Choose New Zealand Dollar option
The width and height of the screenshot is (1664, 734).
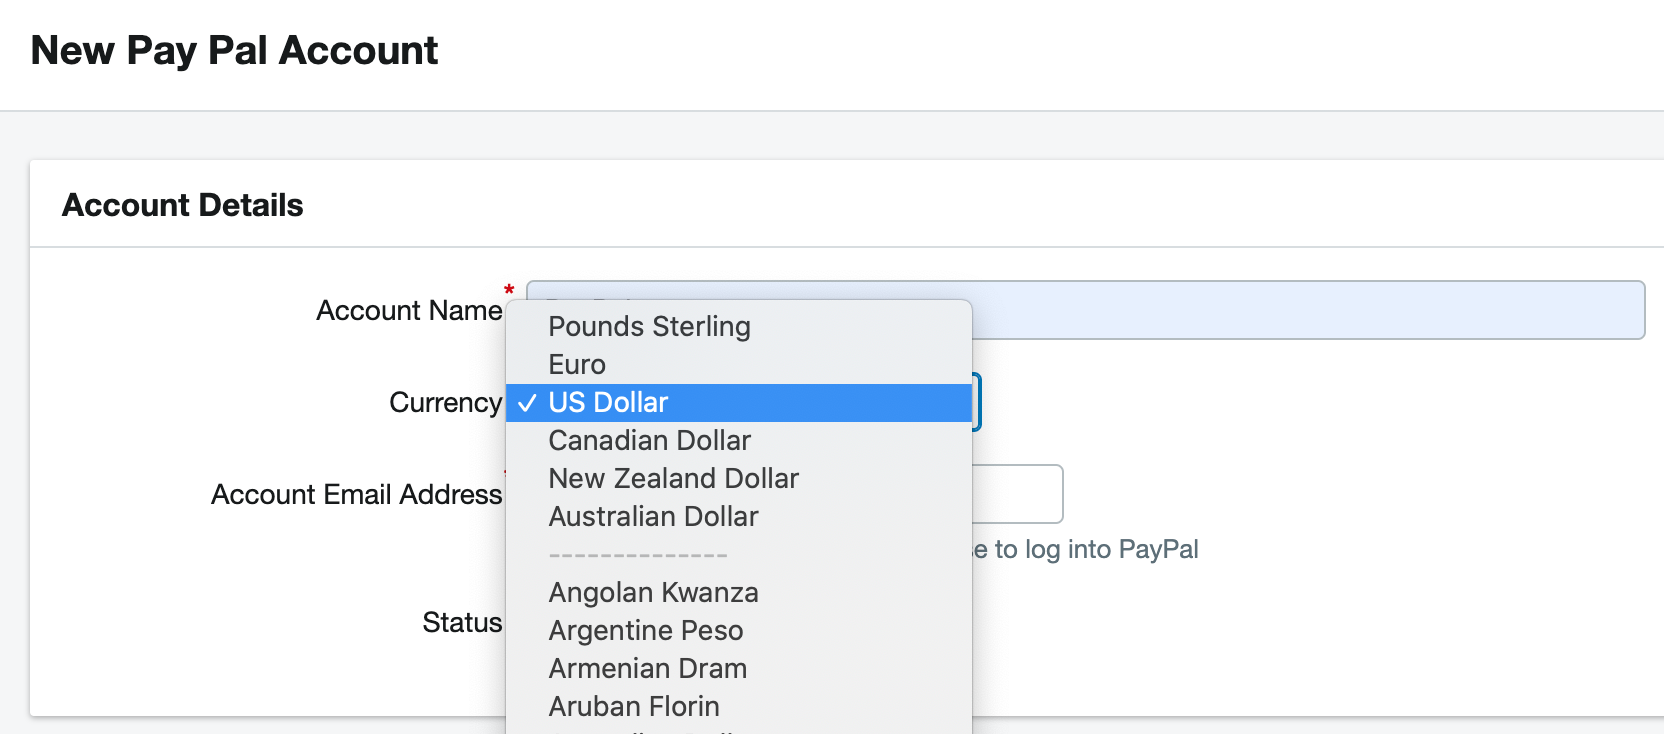pos(739,479)
